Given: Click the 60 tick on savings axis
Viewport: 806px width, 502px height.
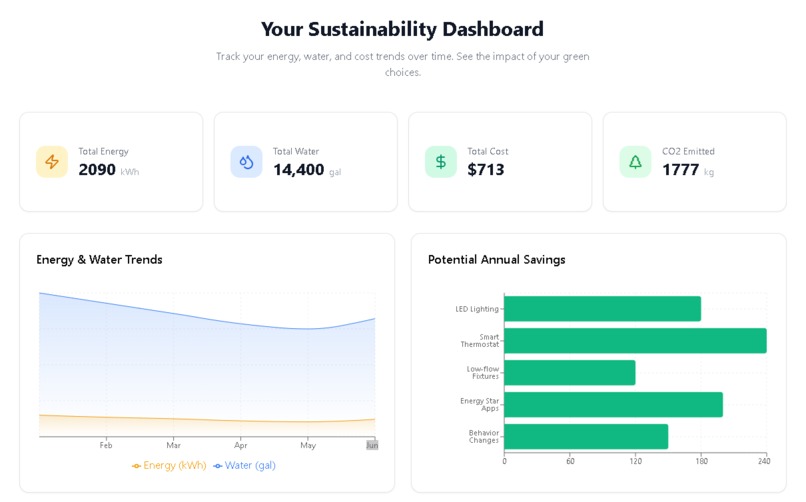Looking at the screenshot, I should pyautogui.click(x=570, y=461).
